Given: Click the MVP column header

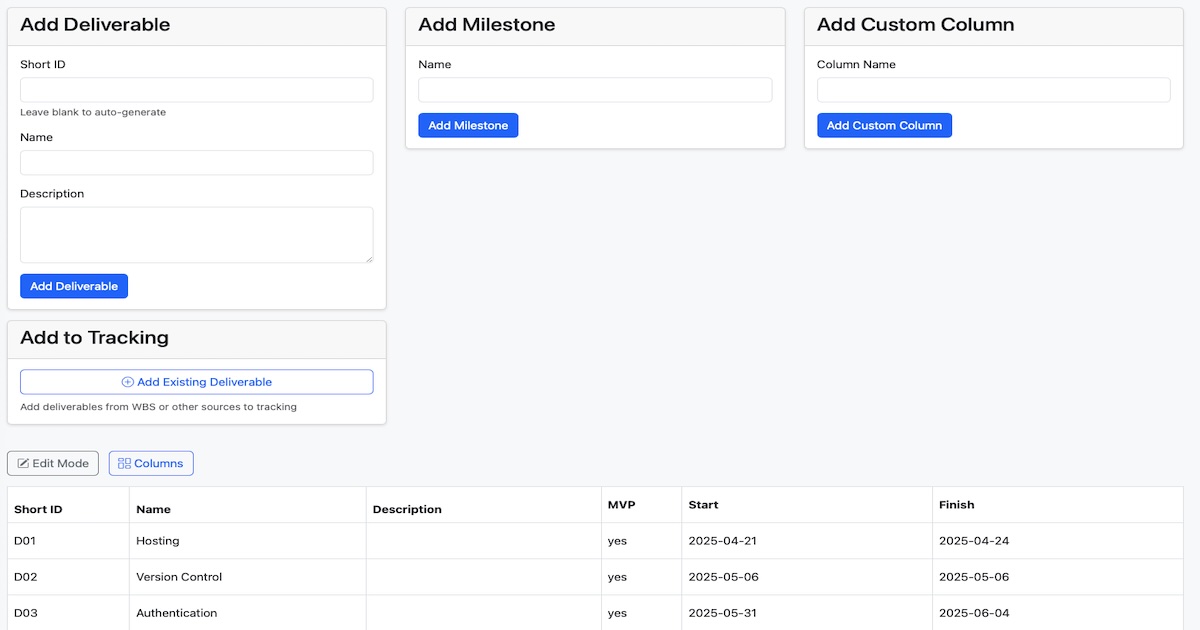Looking at the screenshot, I should click(x=642, y=505).
